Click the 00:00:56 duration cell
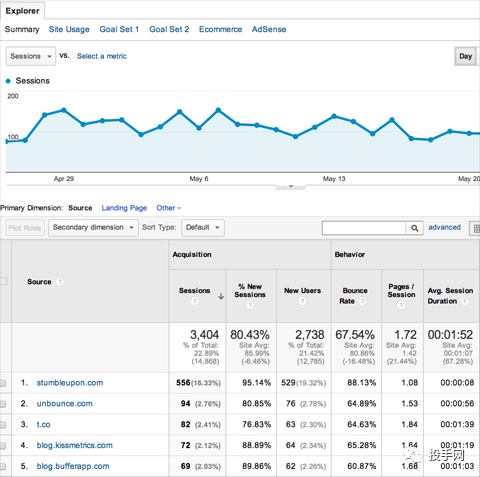Screen dimensions: 480x477 coord(457,404)
